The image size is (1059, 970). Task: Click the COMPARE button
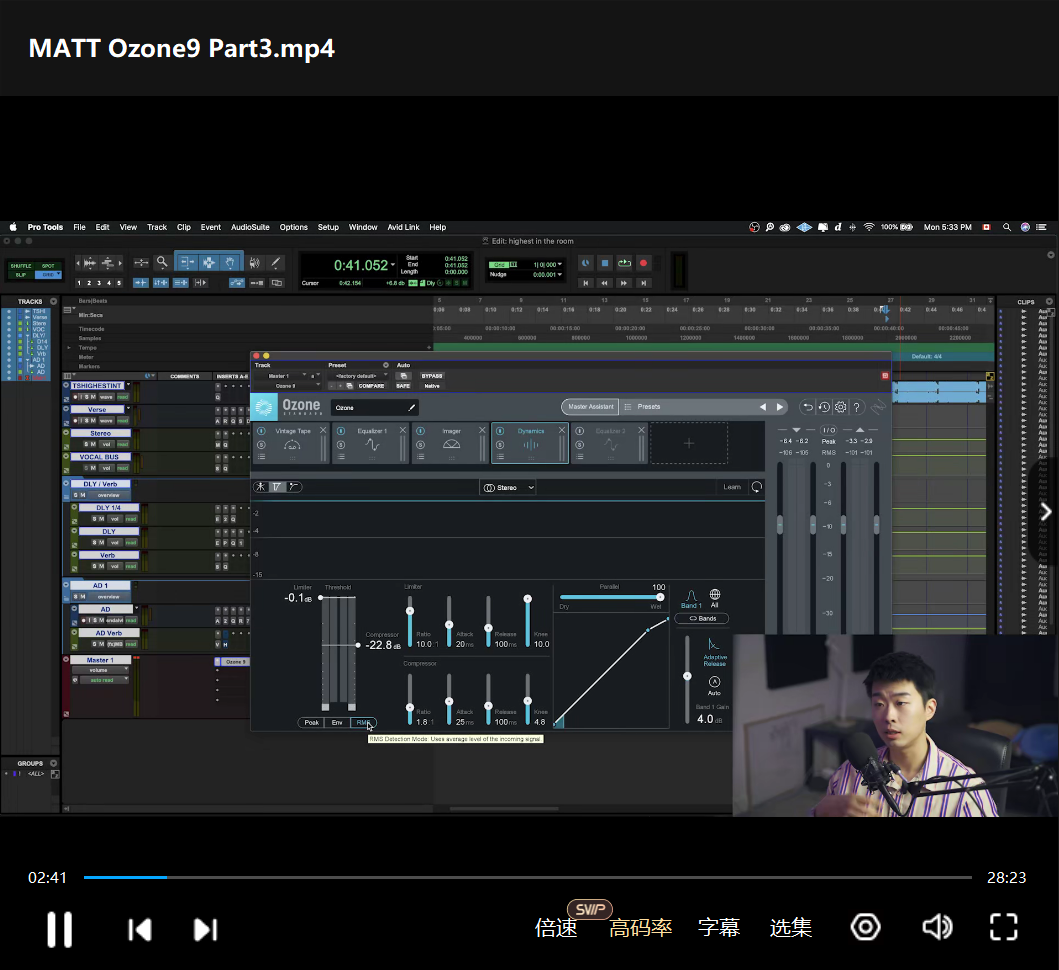(371, 386)
